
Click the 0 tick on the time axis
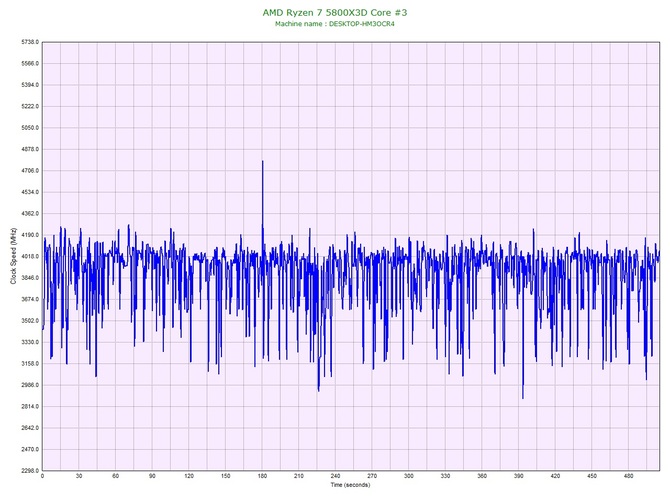coord(42,476)
